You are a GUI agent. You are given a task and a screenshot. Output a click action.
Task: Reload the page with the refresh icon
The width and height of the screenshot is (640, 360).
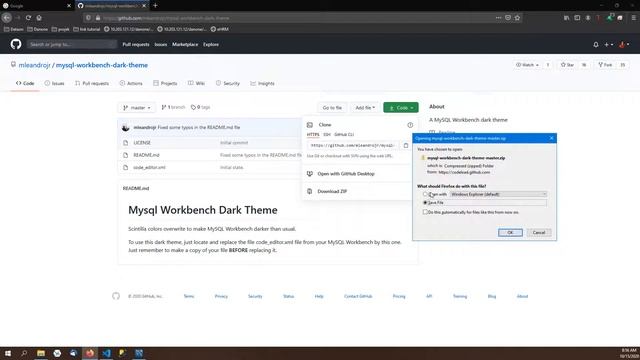(x=28, y=18)
